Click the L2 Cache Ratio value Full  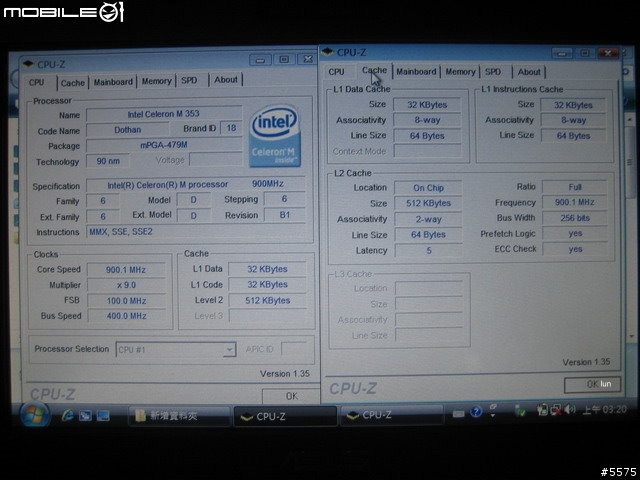[x=575, y=187]
